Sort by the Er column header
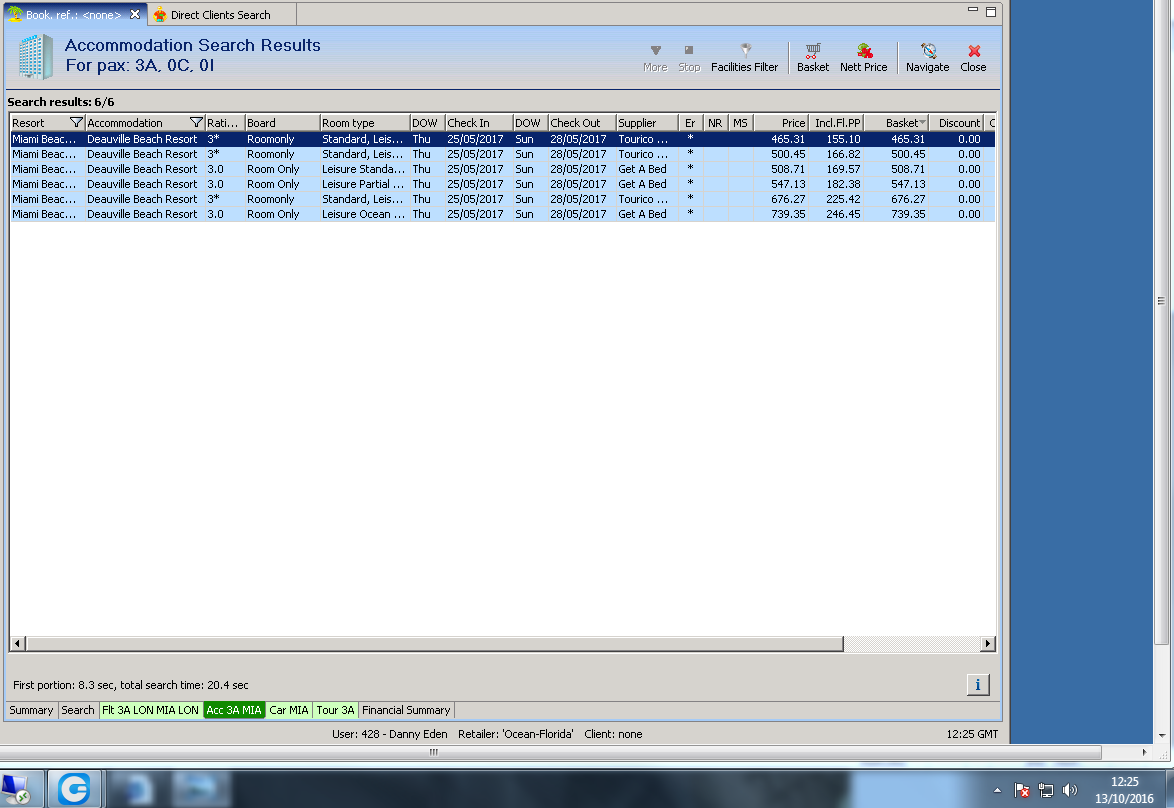This screenshot has height=808, width=1174. point(690,123)
